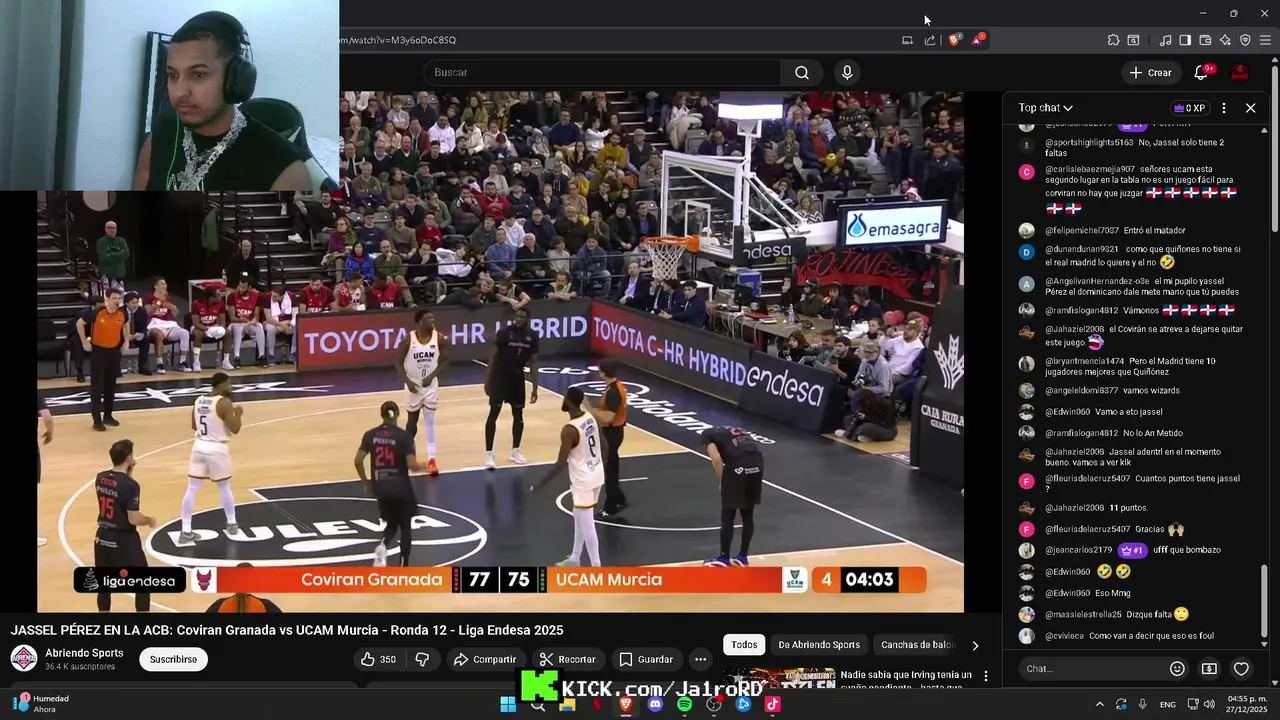Viewport: 1280px width, 720px height.
Task: Open the chat three-dot options menu
Action: (1224, 108)
